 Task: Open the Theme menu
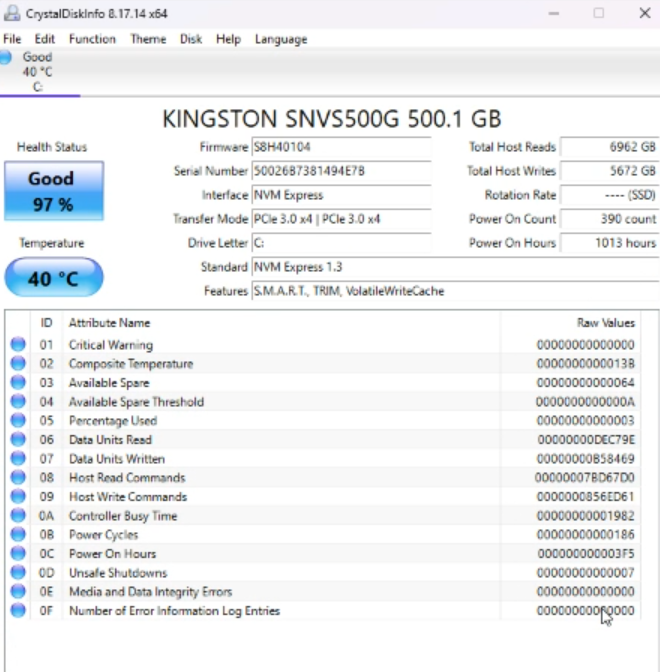tap(148, 39)
